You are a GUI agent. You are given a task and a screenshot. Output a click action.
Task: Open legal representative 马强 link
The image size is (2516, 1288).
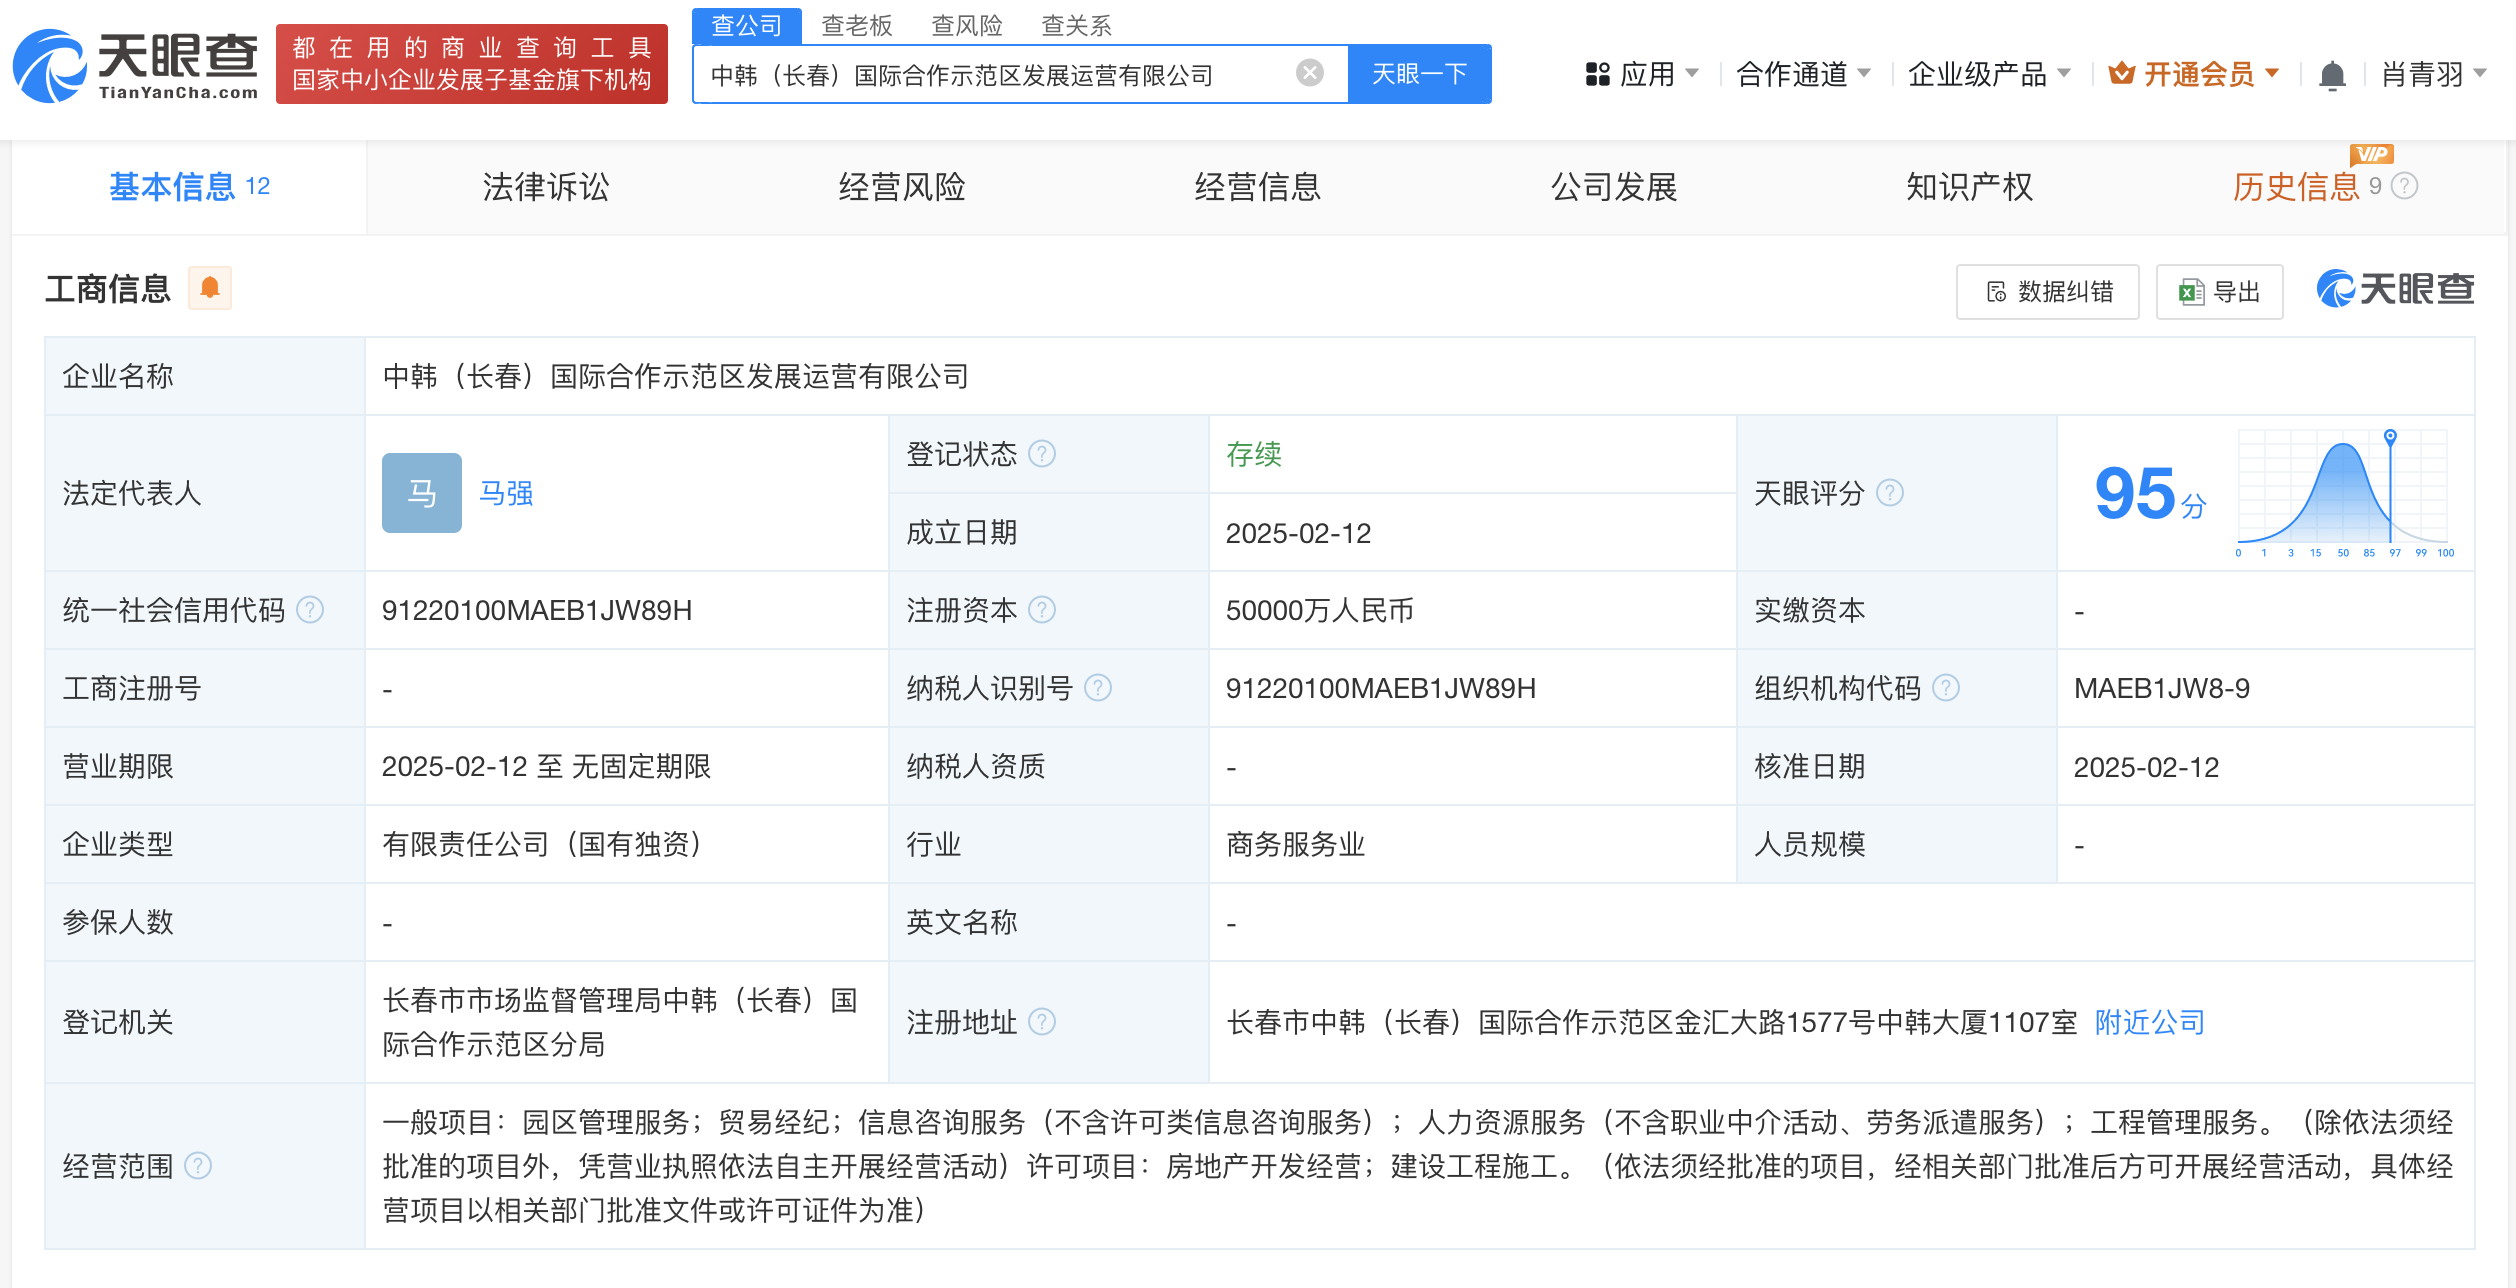pyautogui.click(x=506, y=493)
